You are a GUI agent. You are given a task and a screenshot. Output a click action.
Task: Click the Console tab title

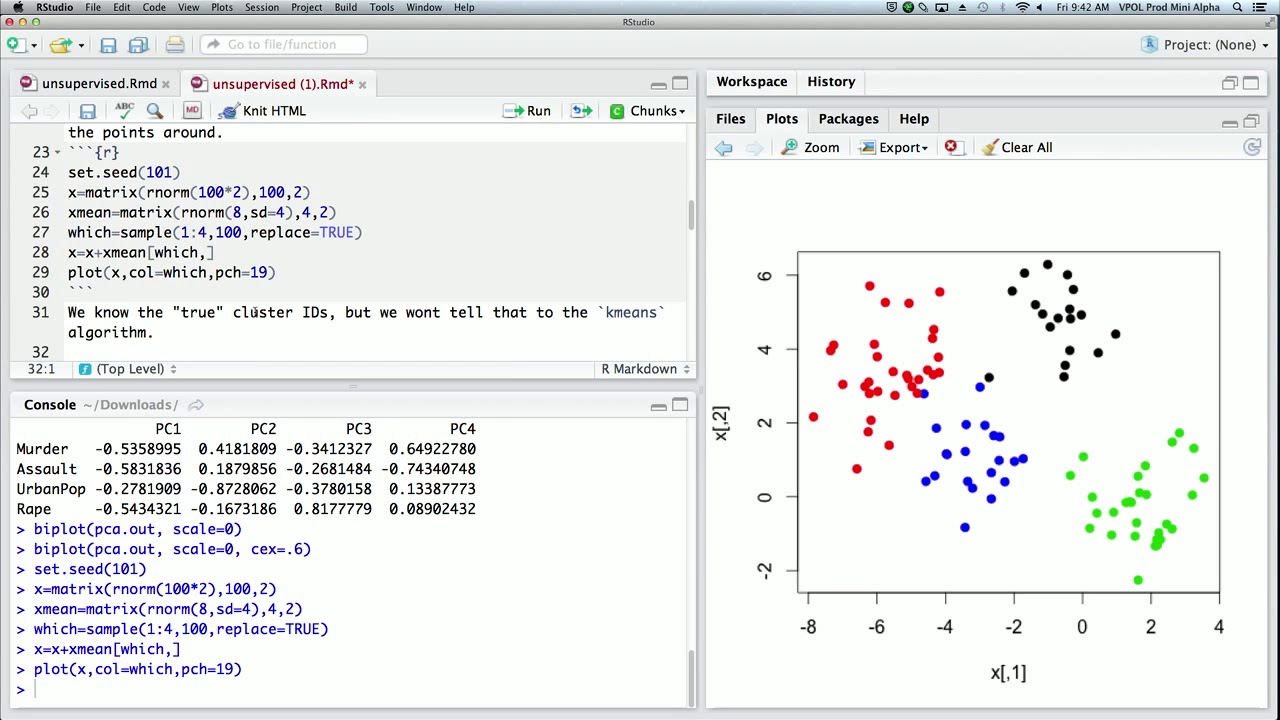(50, 405)
